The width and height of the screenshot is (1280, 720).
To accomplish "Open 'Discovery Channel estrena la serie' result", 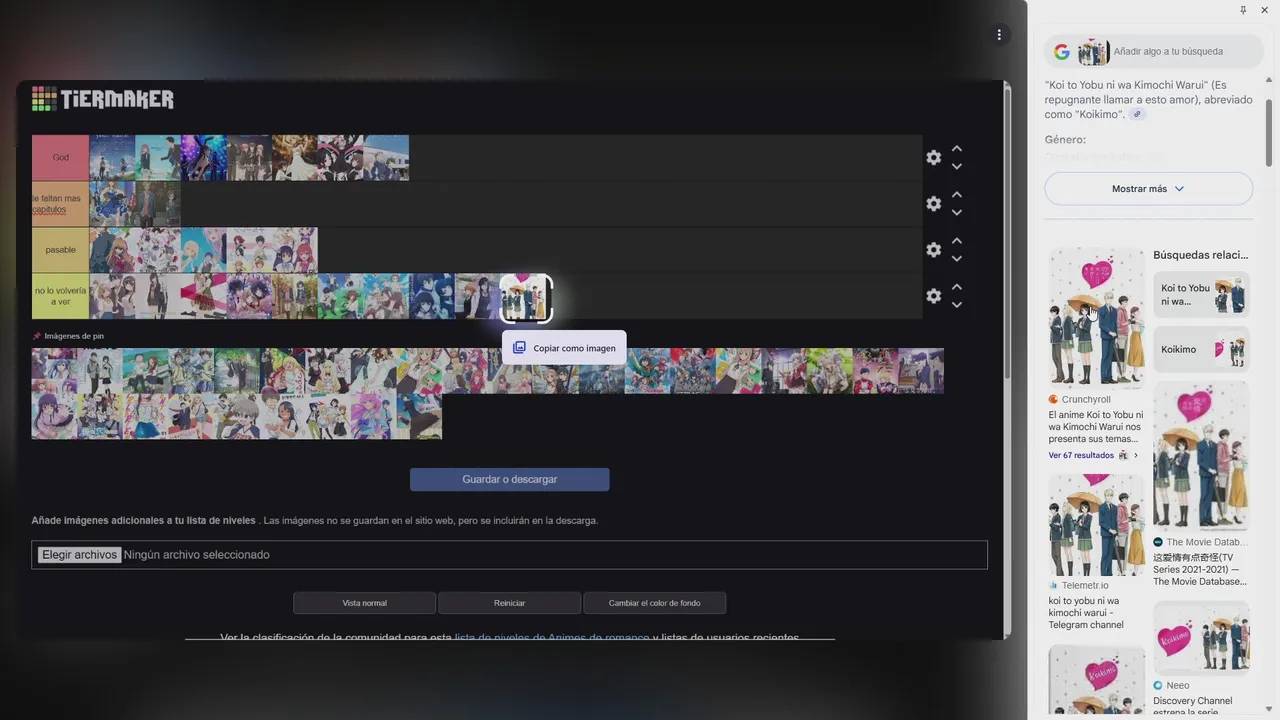I will point(1192,706).
